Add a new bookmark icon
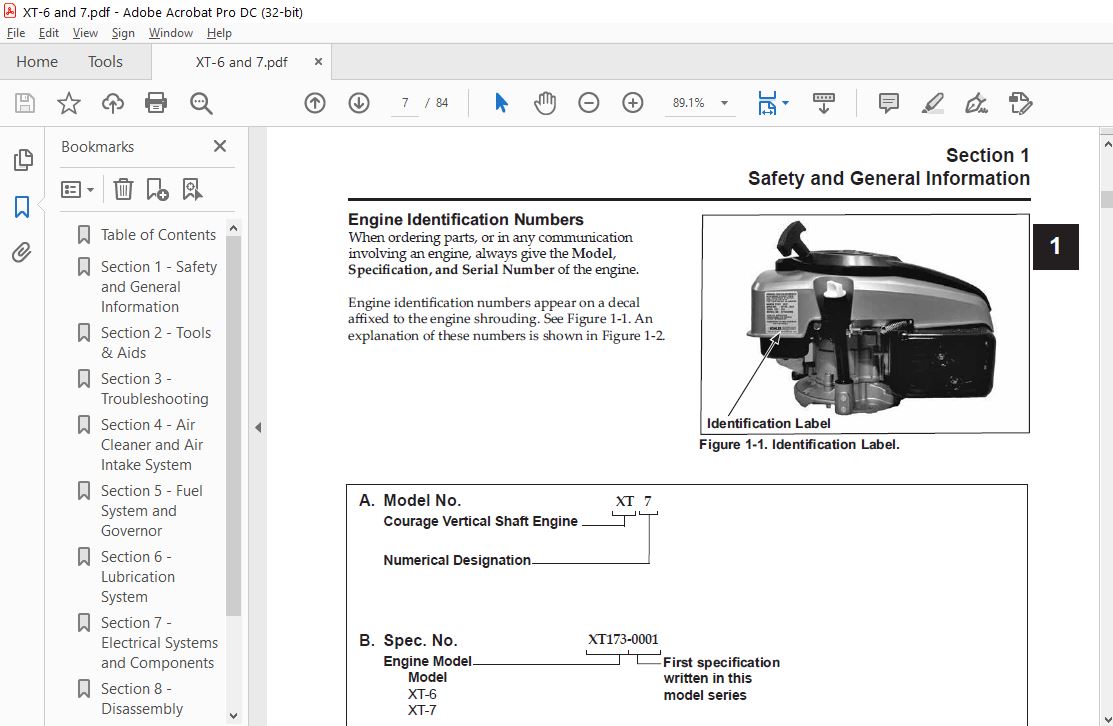The image size is (1113, 726). (x=157, y=189)
